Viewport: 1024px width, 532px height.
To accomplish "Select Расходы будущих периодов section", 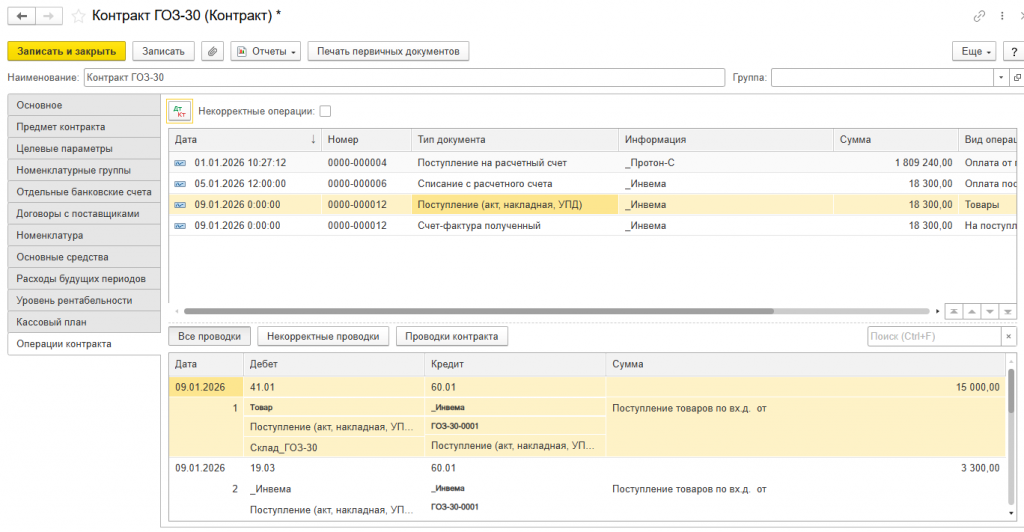I will click(84, 278).
